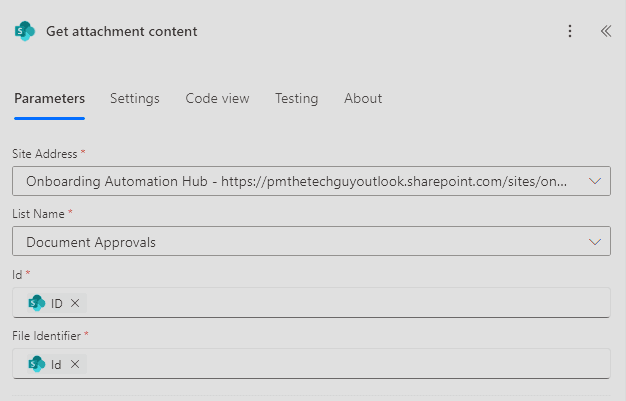Click the Get attachment content title text
Image resolution: width=626 pixels, height=401 pixels.
click(x=121, y=31)
